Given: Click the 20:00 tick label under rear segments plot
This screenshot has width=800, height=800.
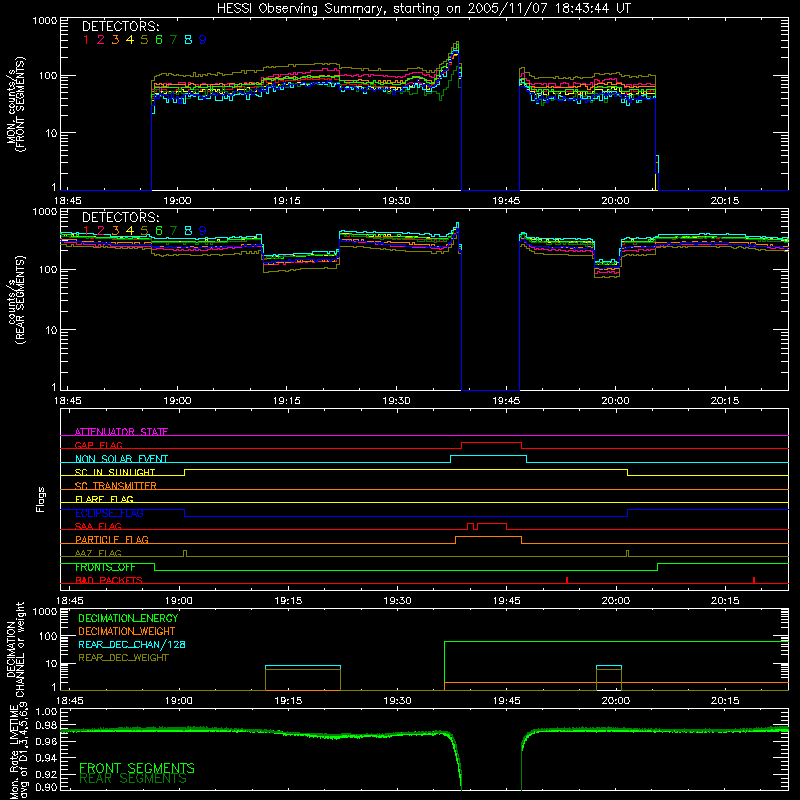Looking at the screenshot, I should point(616,401).
